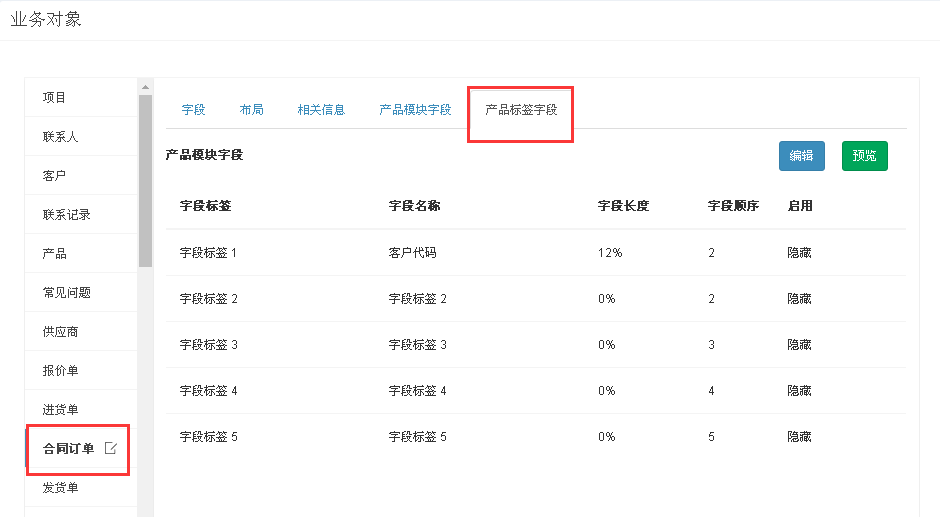The width and height of the screenshot is (940, 517).
Task: Go to the 产品模块字段 tab
Action: click(x=415, y=110)
